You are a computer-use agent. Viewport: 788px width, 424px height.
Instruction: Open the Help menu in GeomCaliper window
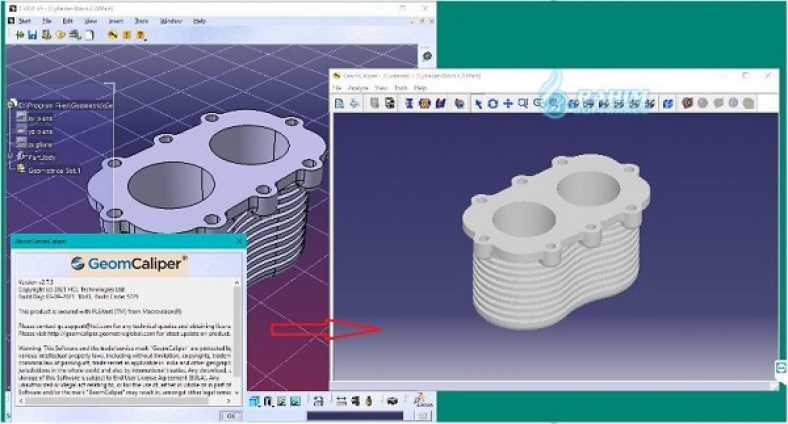420,88
